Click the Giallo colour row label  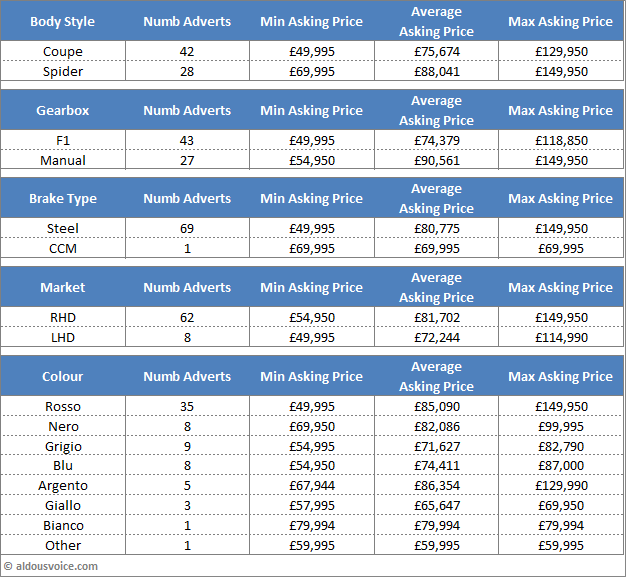(x=63, y=505)
